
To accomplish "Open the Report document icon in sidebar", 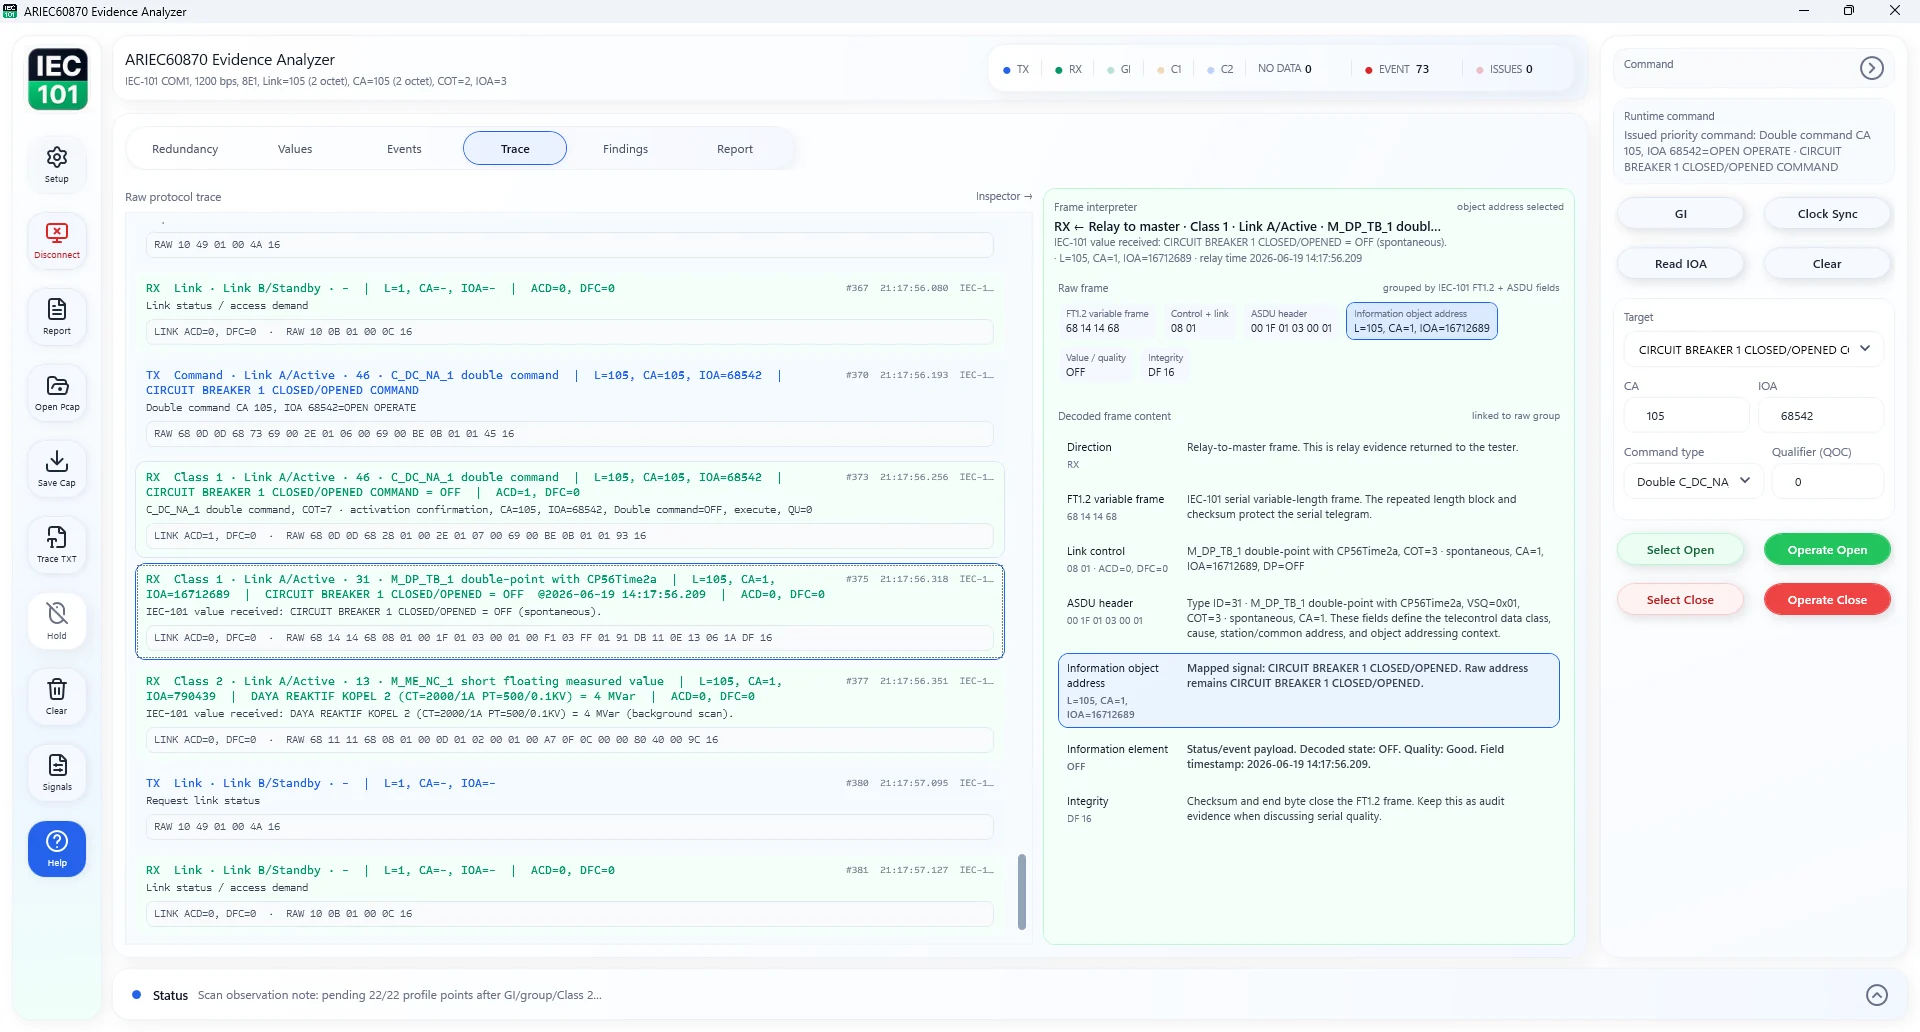I will pos(57,316).
